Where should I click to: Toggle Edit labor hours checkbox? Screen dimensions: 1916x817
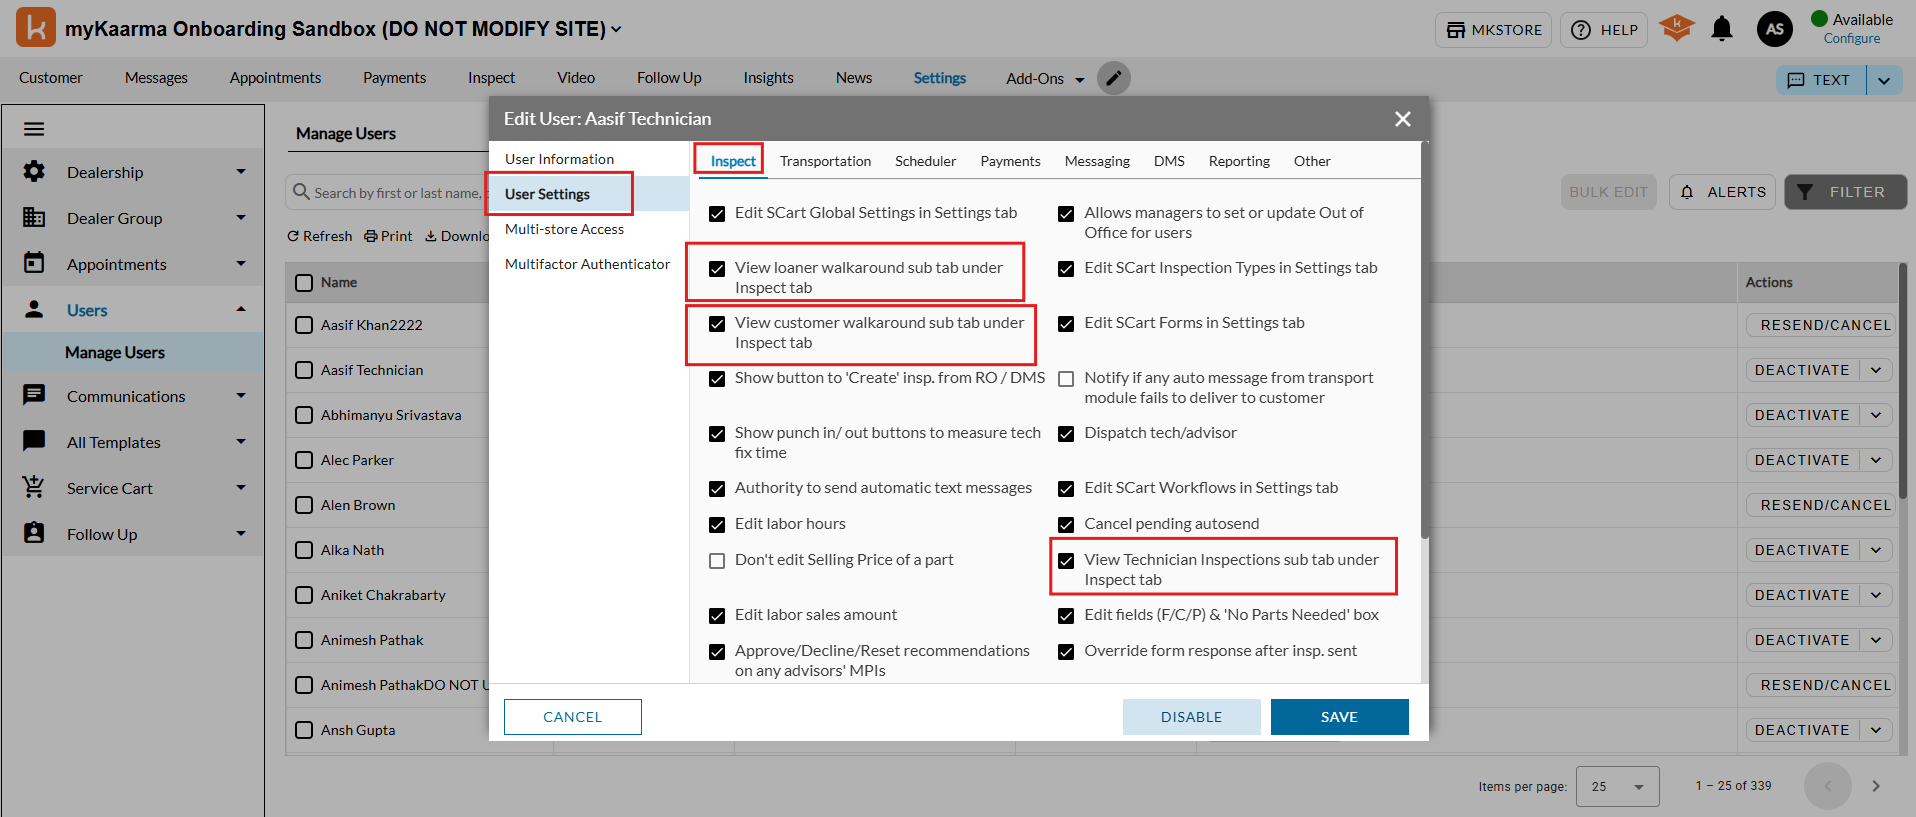click(717, 524)
